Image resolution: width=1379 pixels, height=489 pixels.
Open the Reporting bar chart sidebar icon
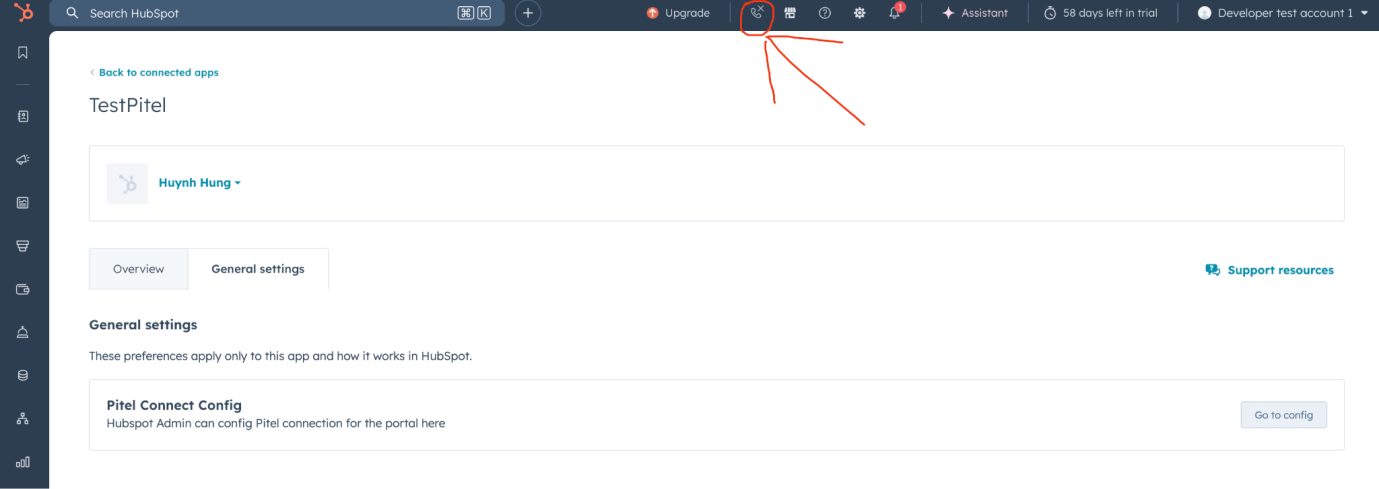[x=23, y=462]
